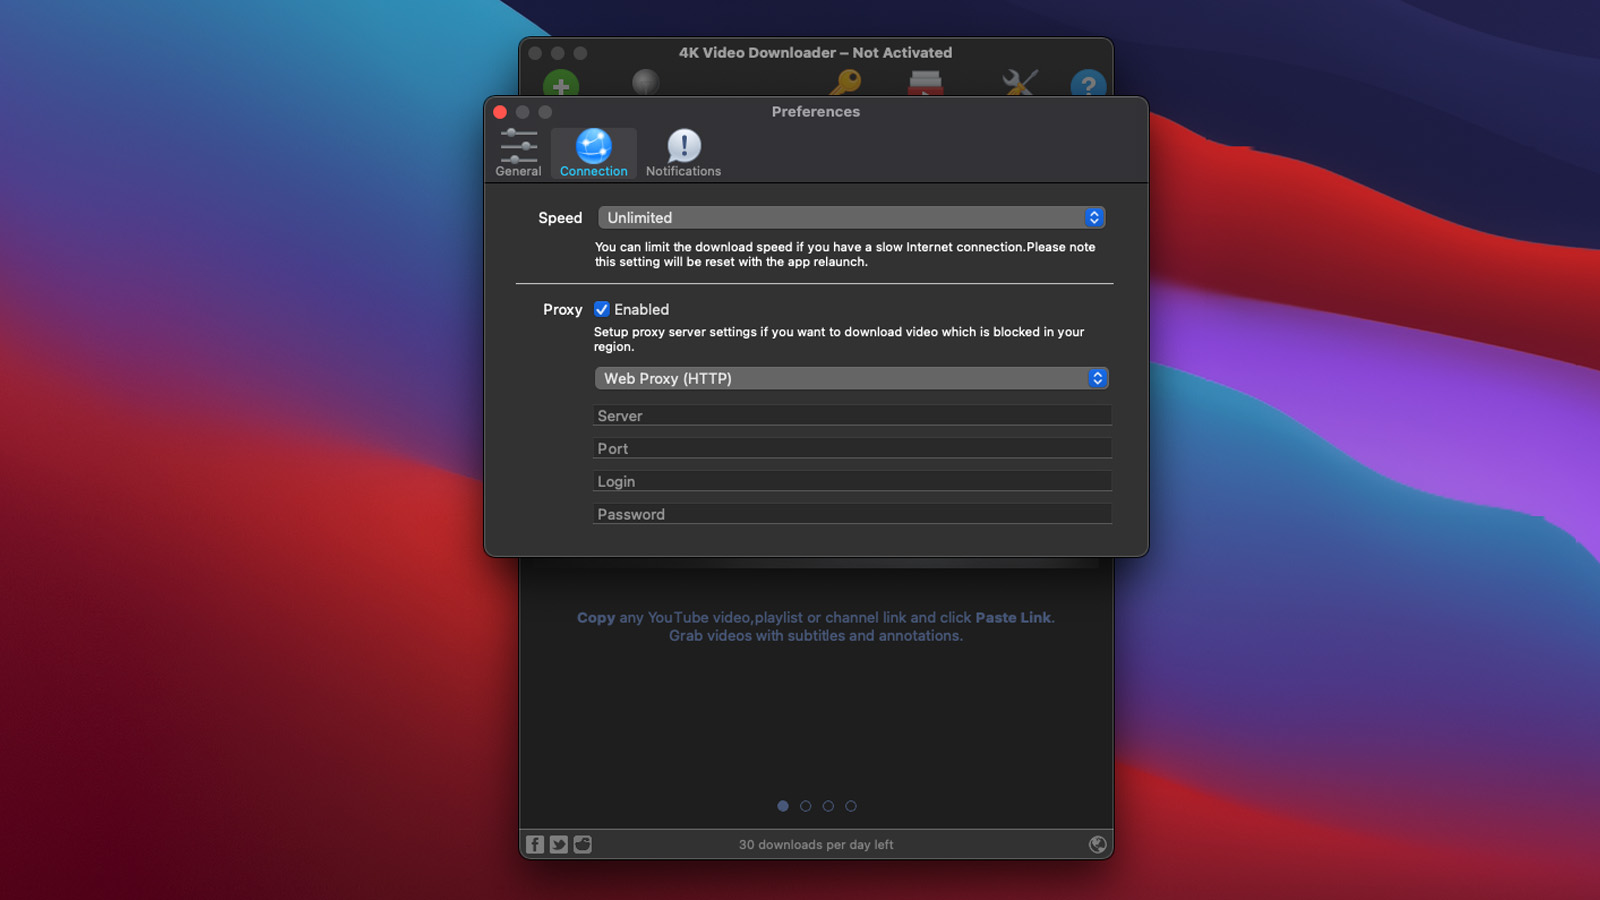Click the 'Paste Link' text in main window hint
This screenshot has width=1600, height=900.
pyautogui.click(x=1013, y=618)
